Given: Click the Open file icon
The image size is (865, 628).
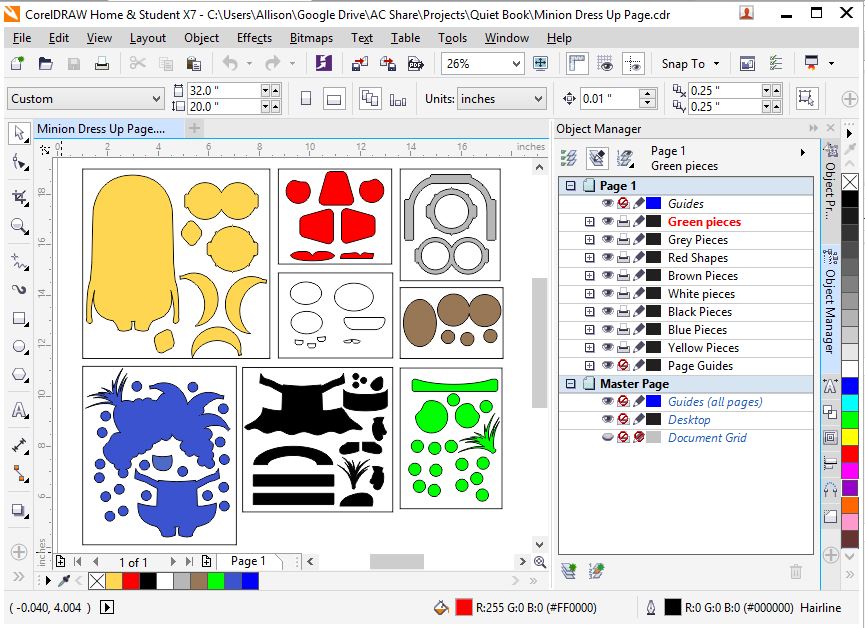Looking at the screenshot, I should (x=45, y=63).
